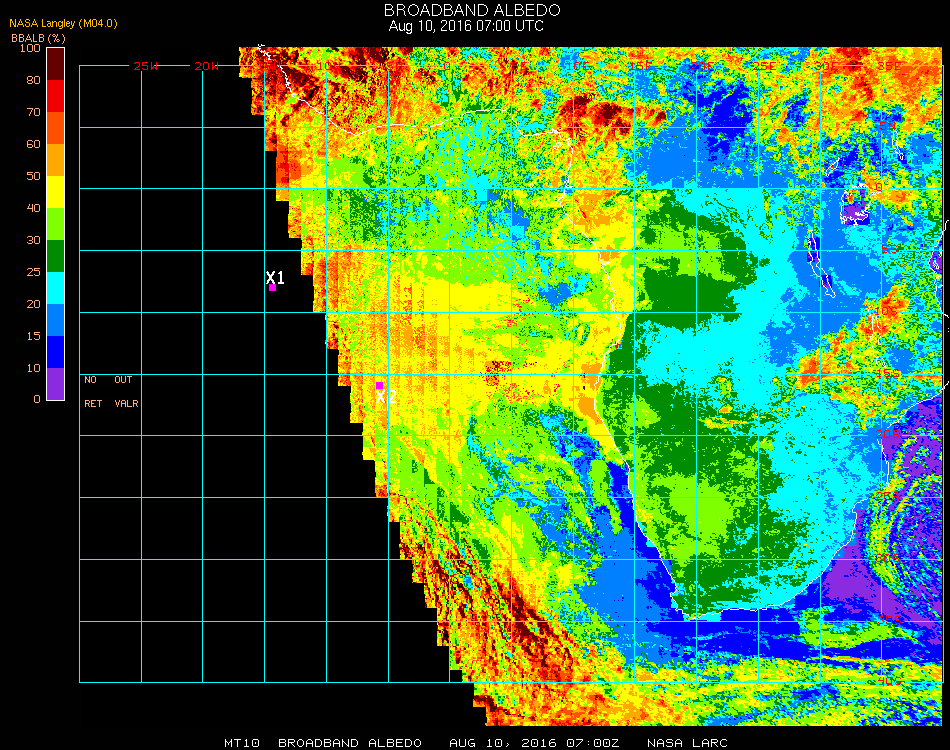Click the 30S latitude label
The image size is (950, 750).
pyautogui.click(x=888, y=558)
